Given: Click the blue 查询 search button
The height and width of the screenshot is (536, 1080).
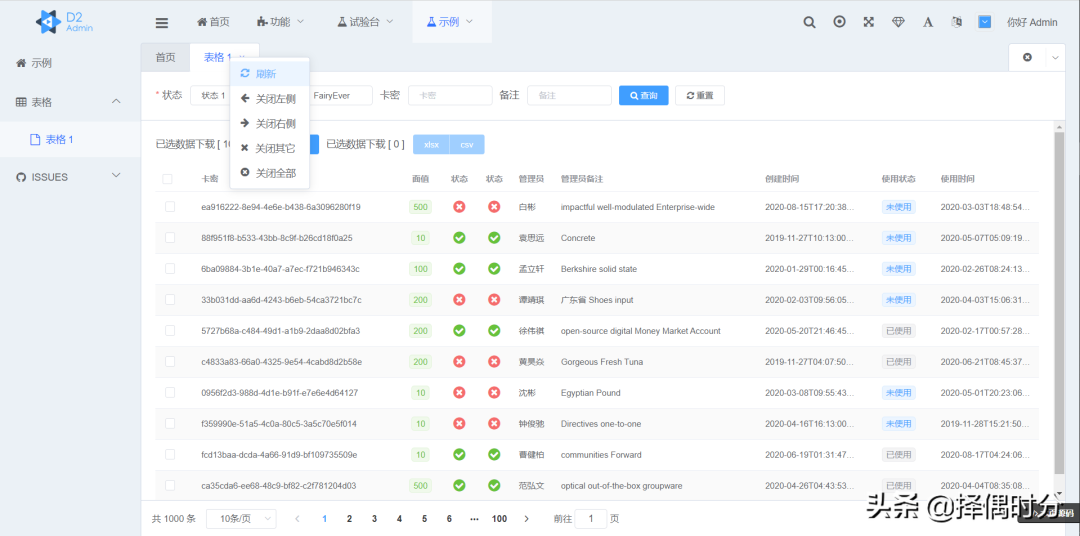Looking at the screenshot, I should pos(643,95).
